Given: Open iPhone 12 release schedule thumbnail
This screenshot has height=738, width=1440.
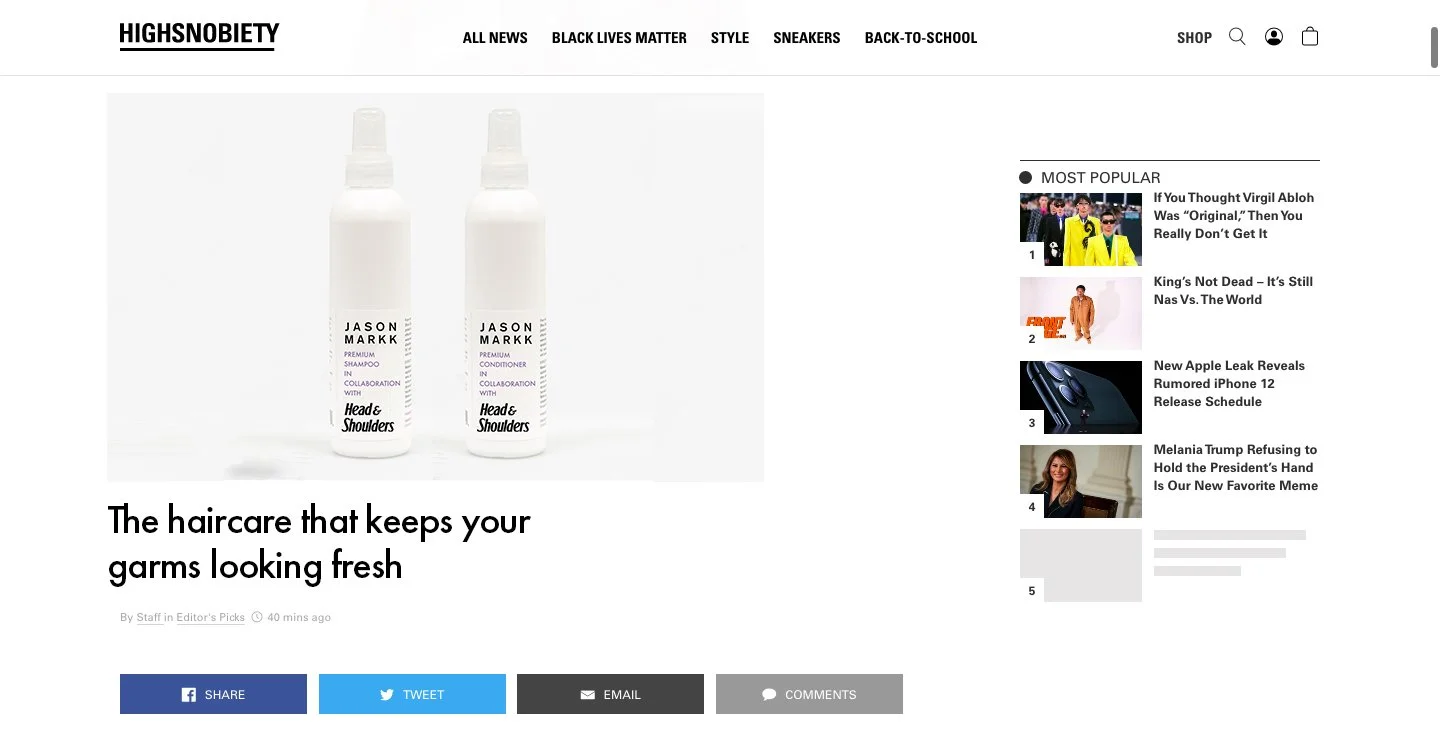Looking at the screenshot, I should pyautogui.click(x=1081, y=397).
